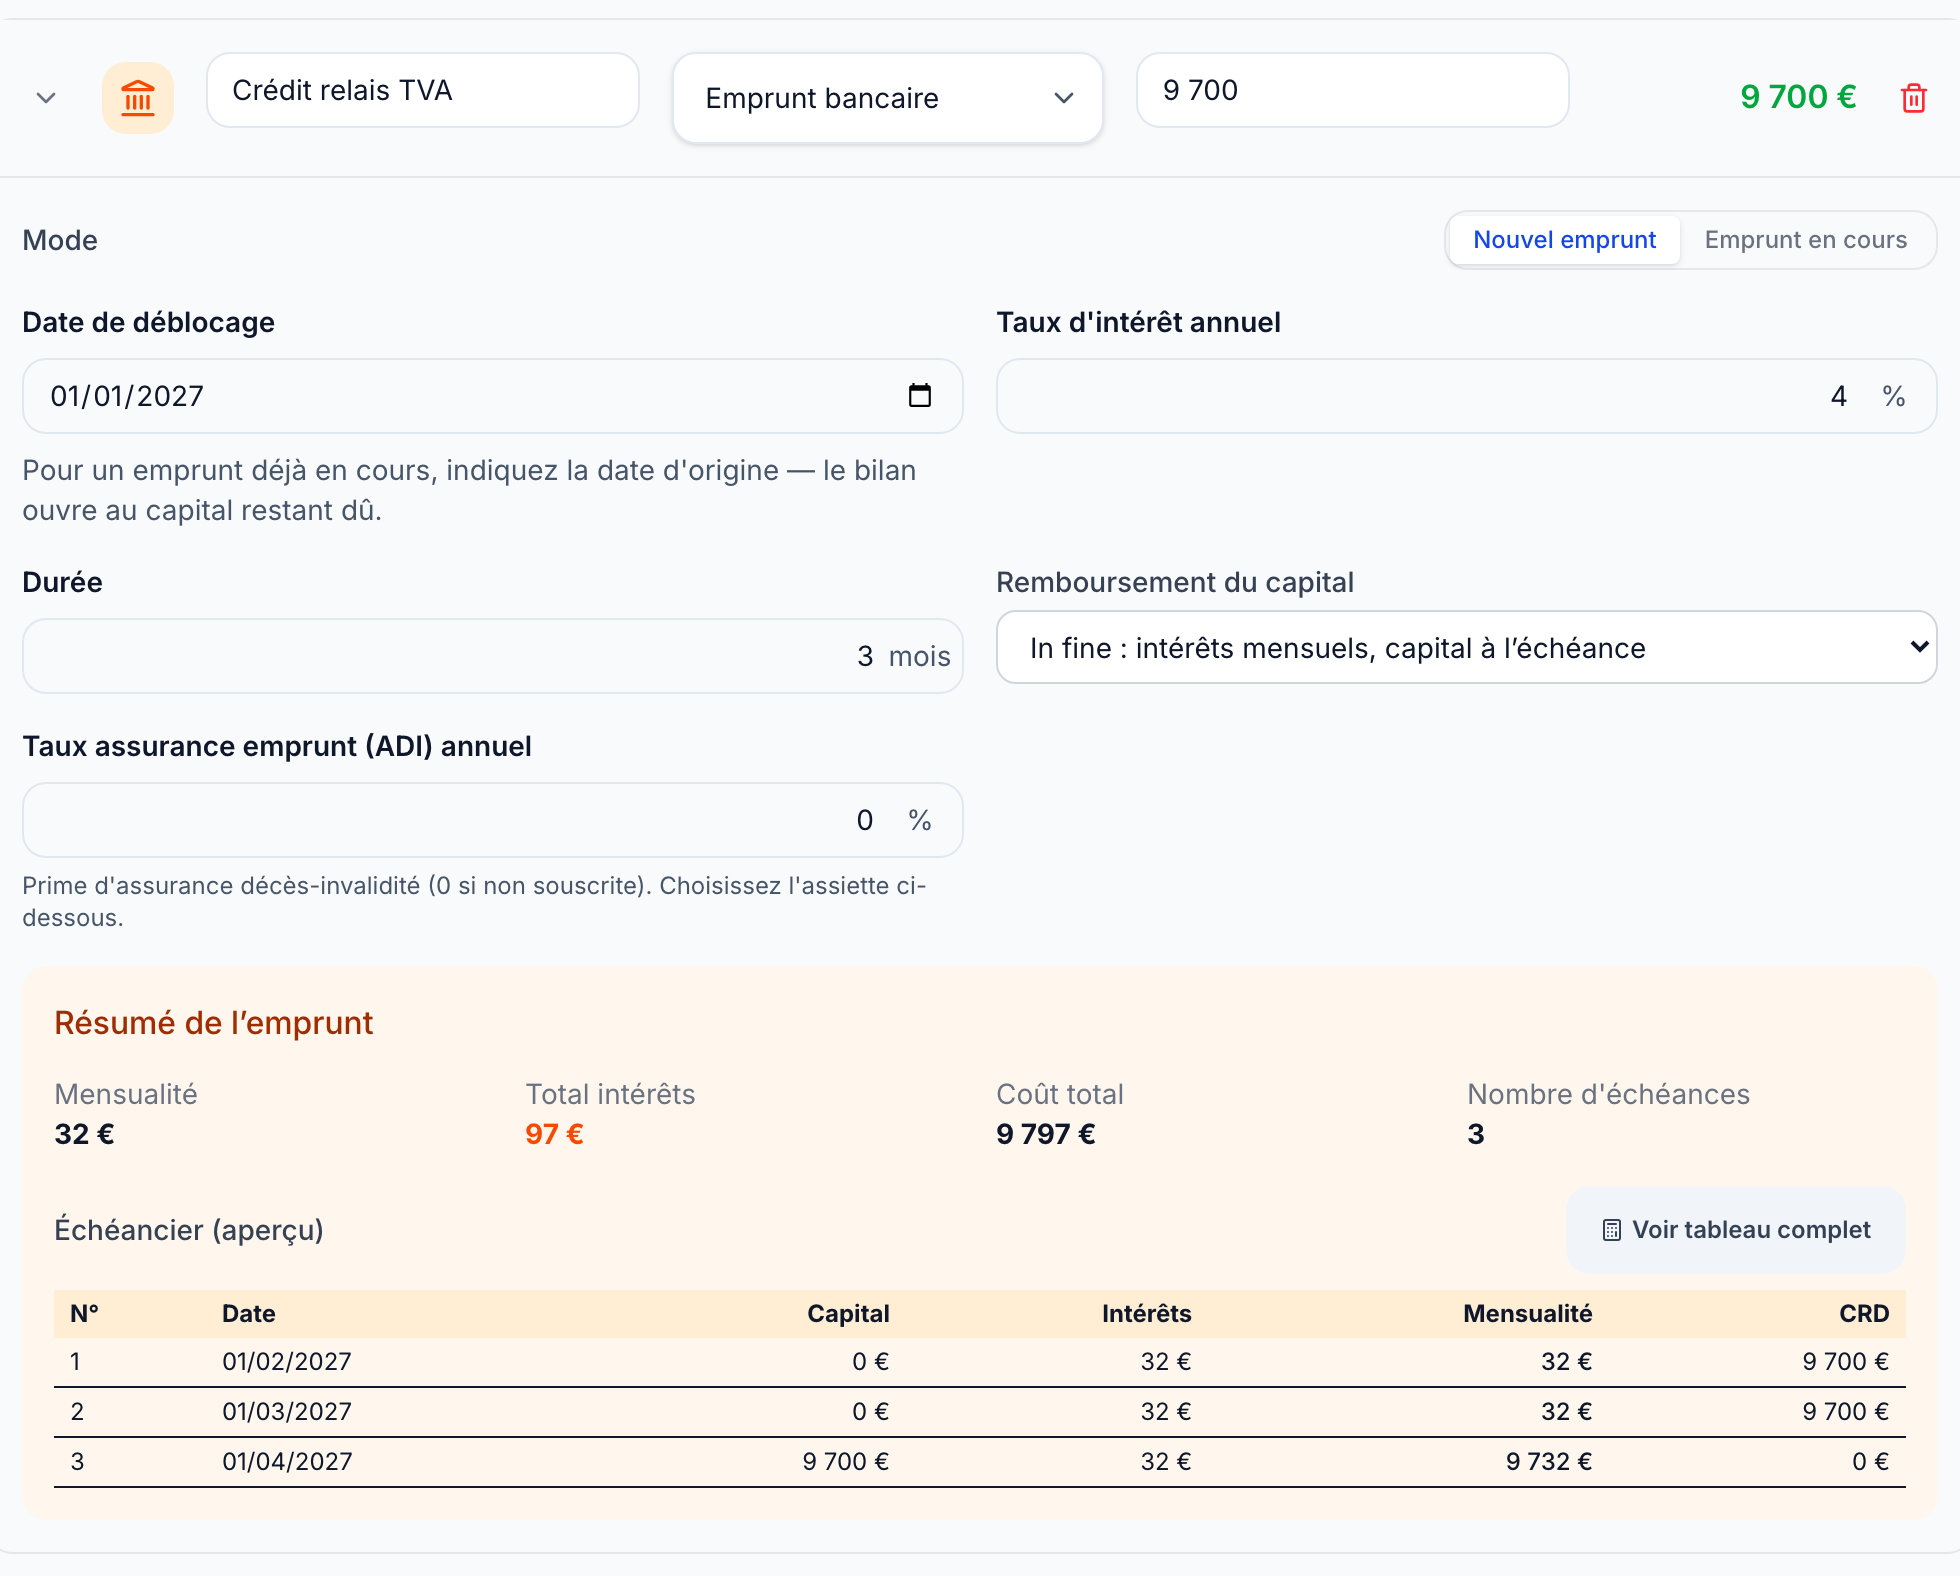Edit Durée in months field
The height and width of the screenshot is (1576, 1960).
(x=493, y=656)
